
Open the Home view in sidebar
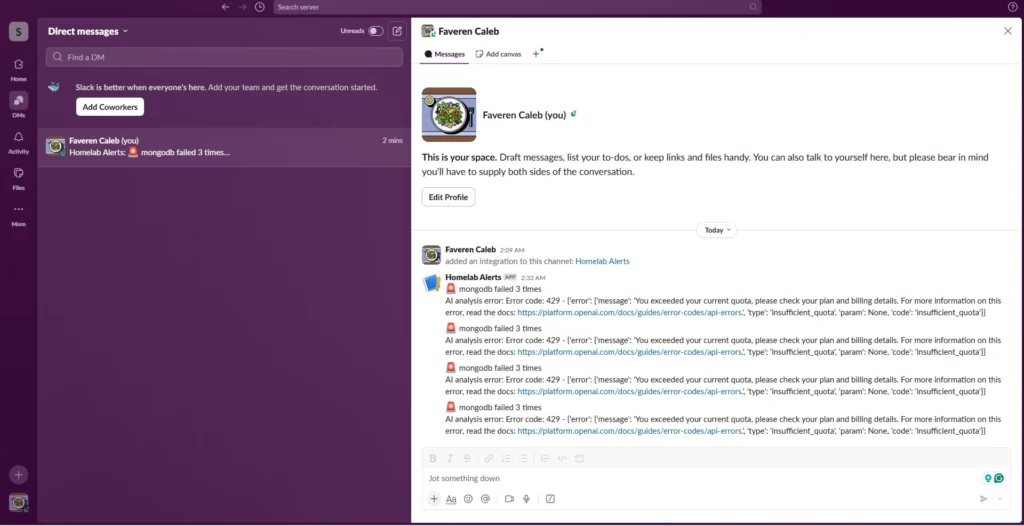point(18,69)
